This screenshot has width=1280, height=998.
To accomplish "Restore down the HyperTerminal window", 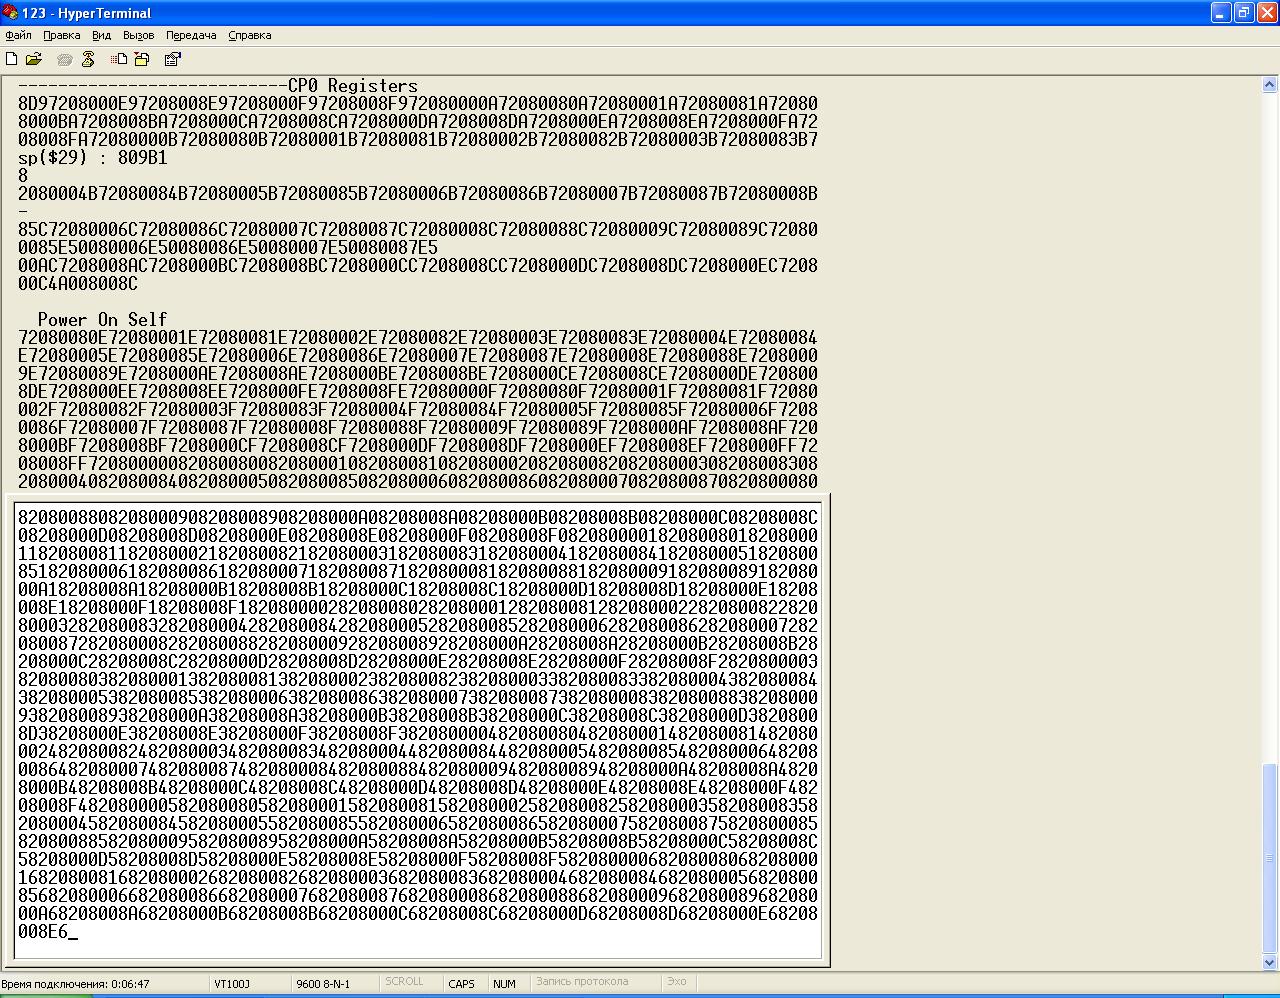I will click(1244, 13).
